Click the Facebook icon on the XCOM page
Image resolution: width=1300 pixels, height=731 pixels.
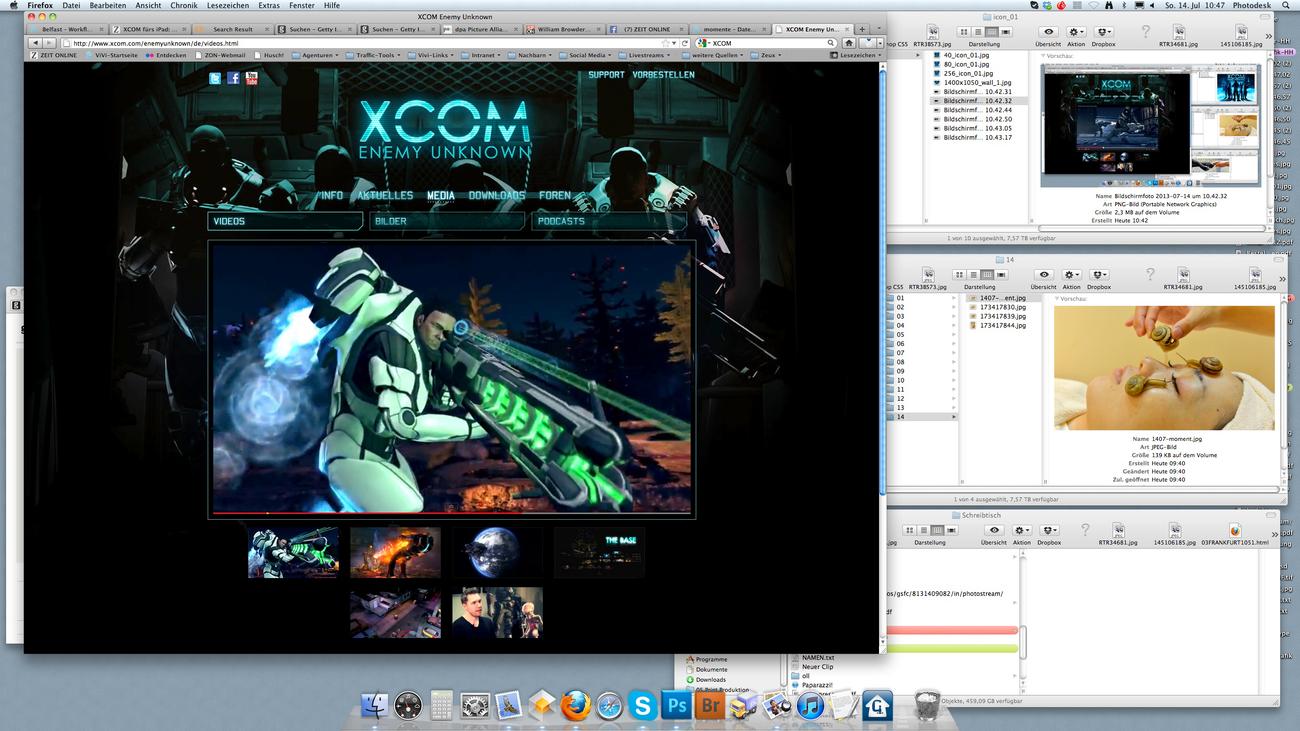point(233,79)
